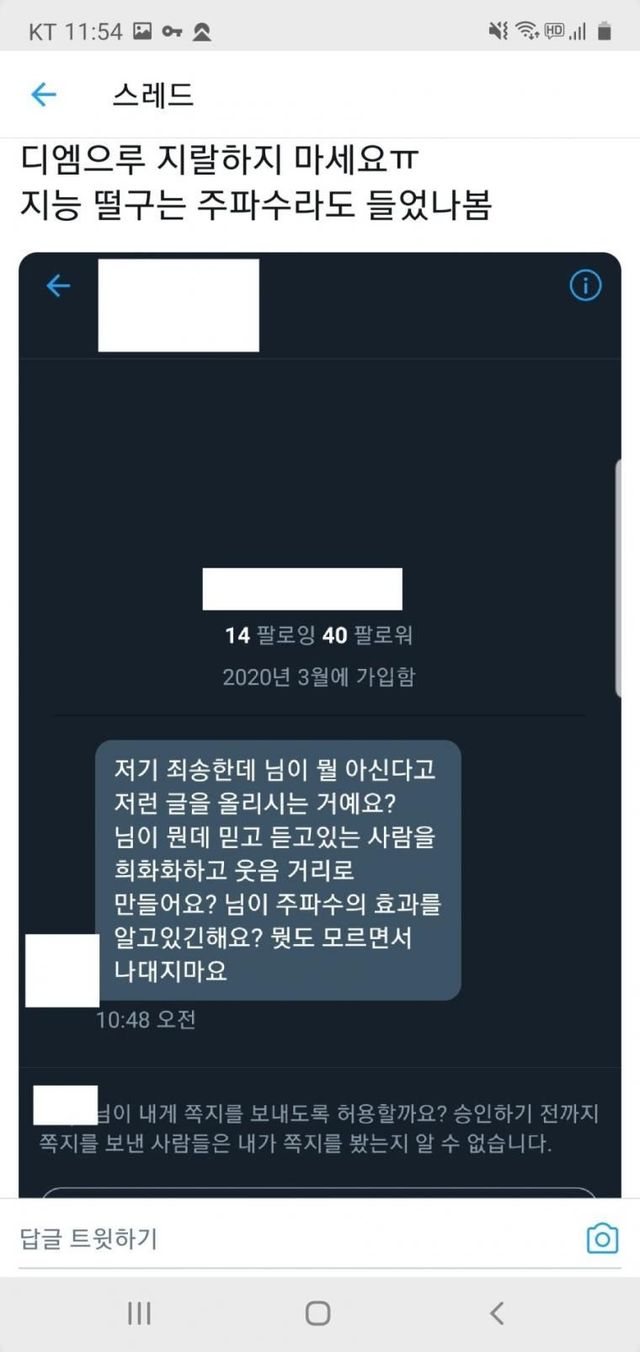Screen dimensions: 640x1352
Task: Tap the key VPN icon in status bar
Action: coord(172,32)
